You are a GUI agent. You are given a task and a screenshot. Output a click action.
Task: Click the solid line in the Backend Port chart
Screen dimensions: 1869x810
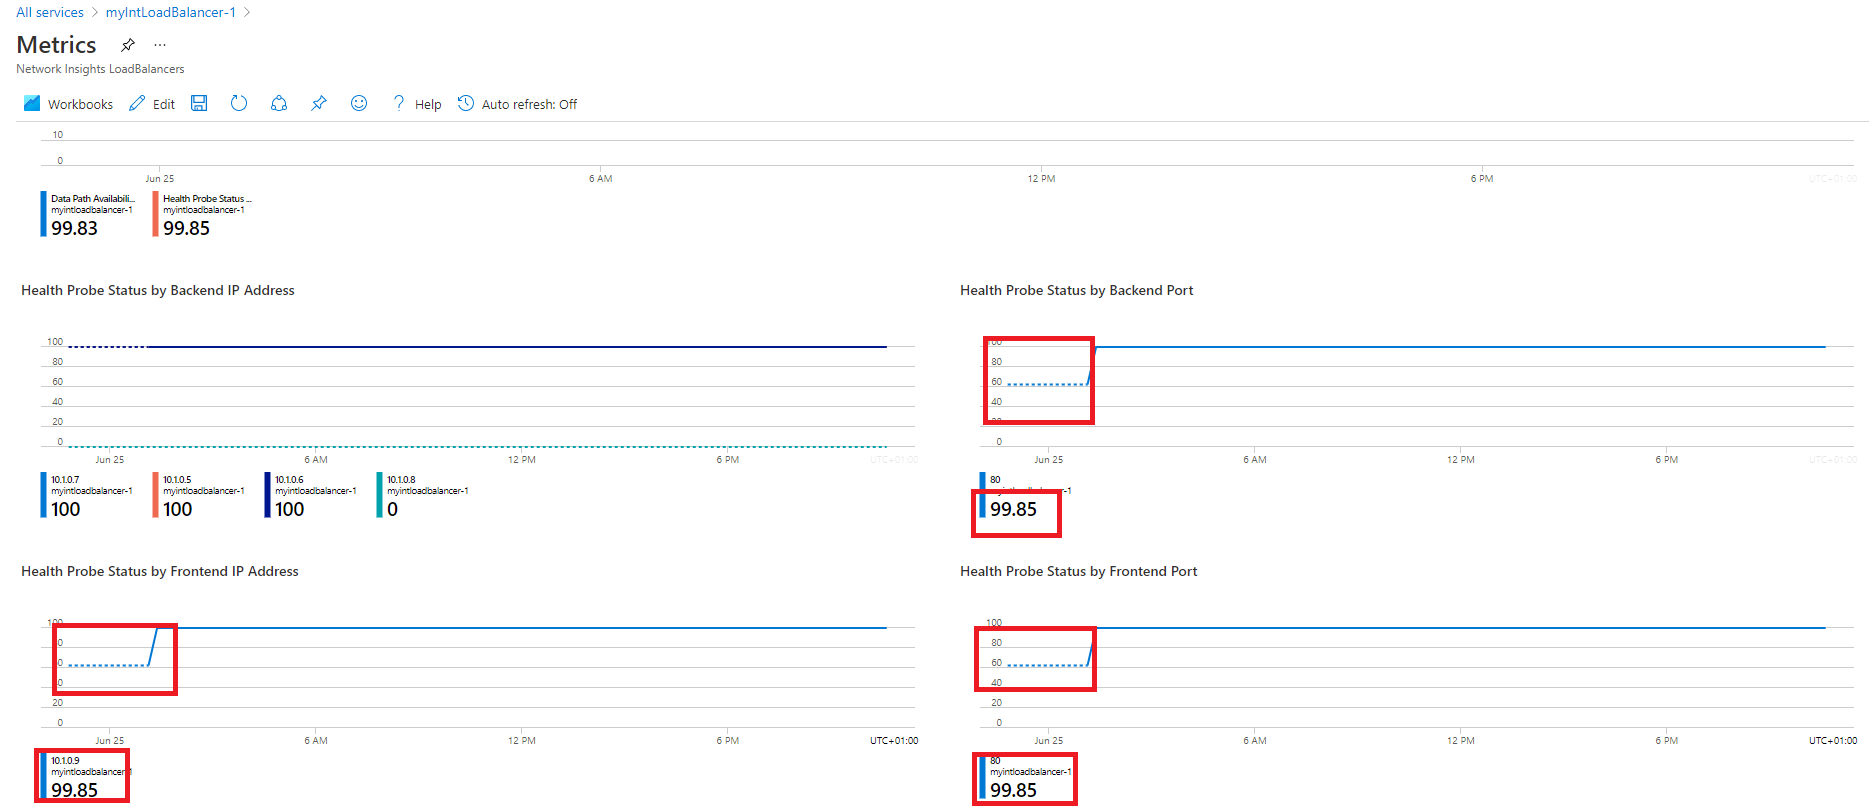click(x=1460, y=347)
